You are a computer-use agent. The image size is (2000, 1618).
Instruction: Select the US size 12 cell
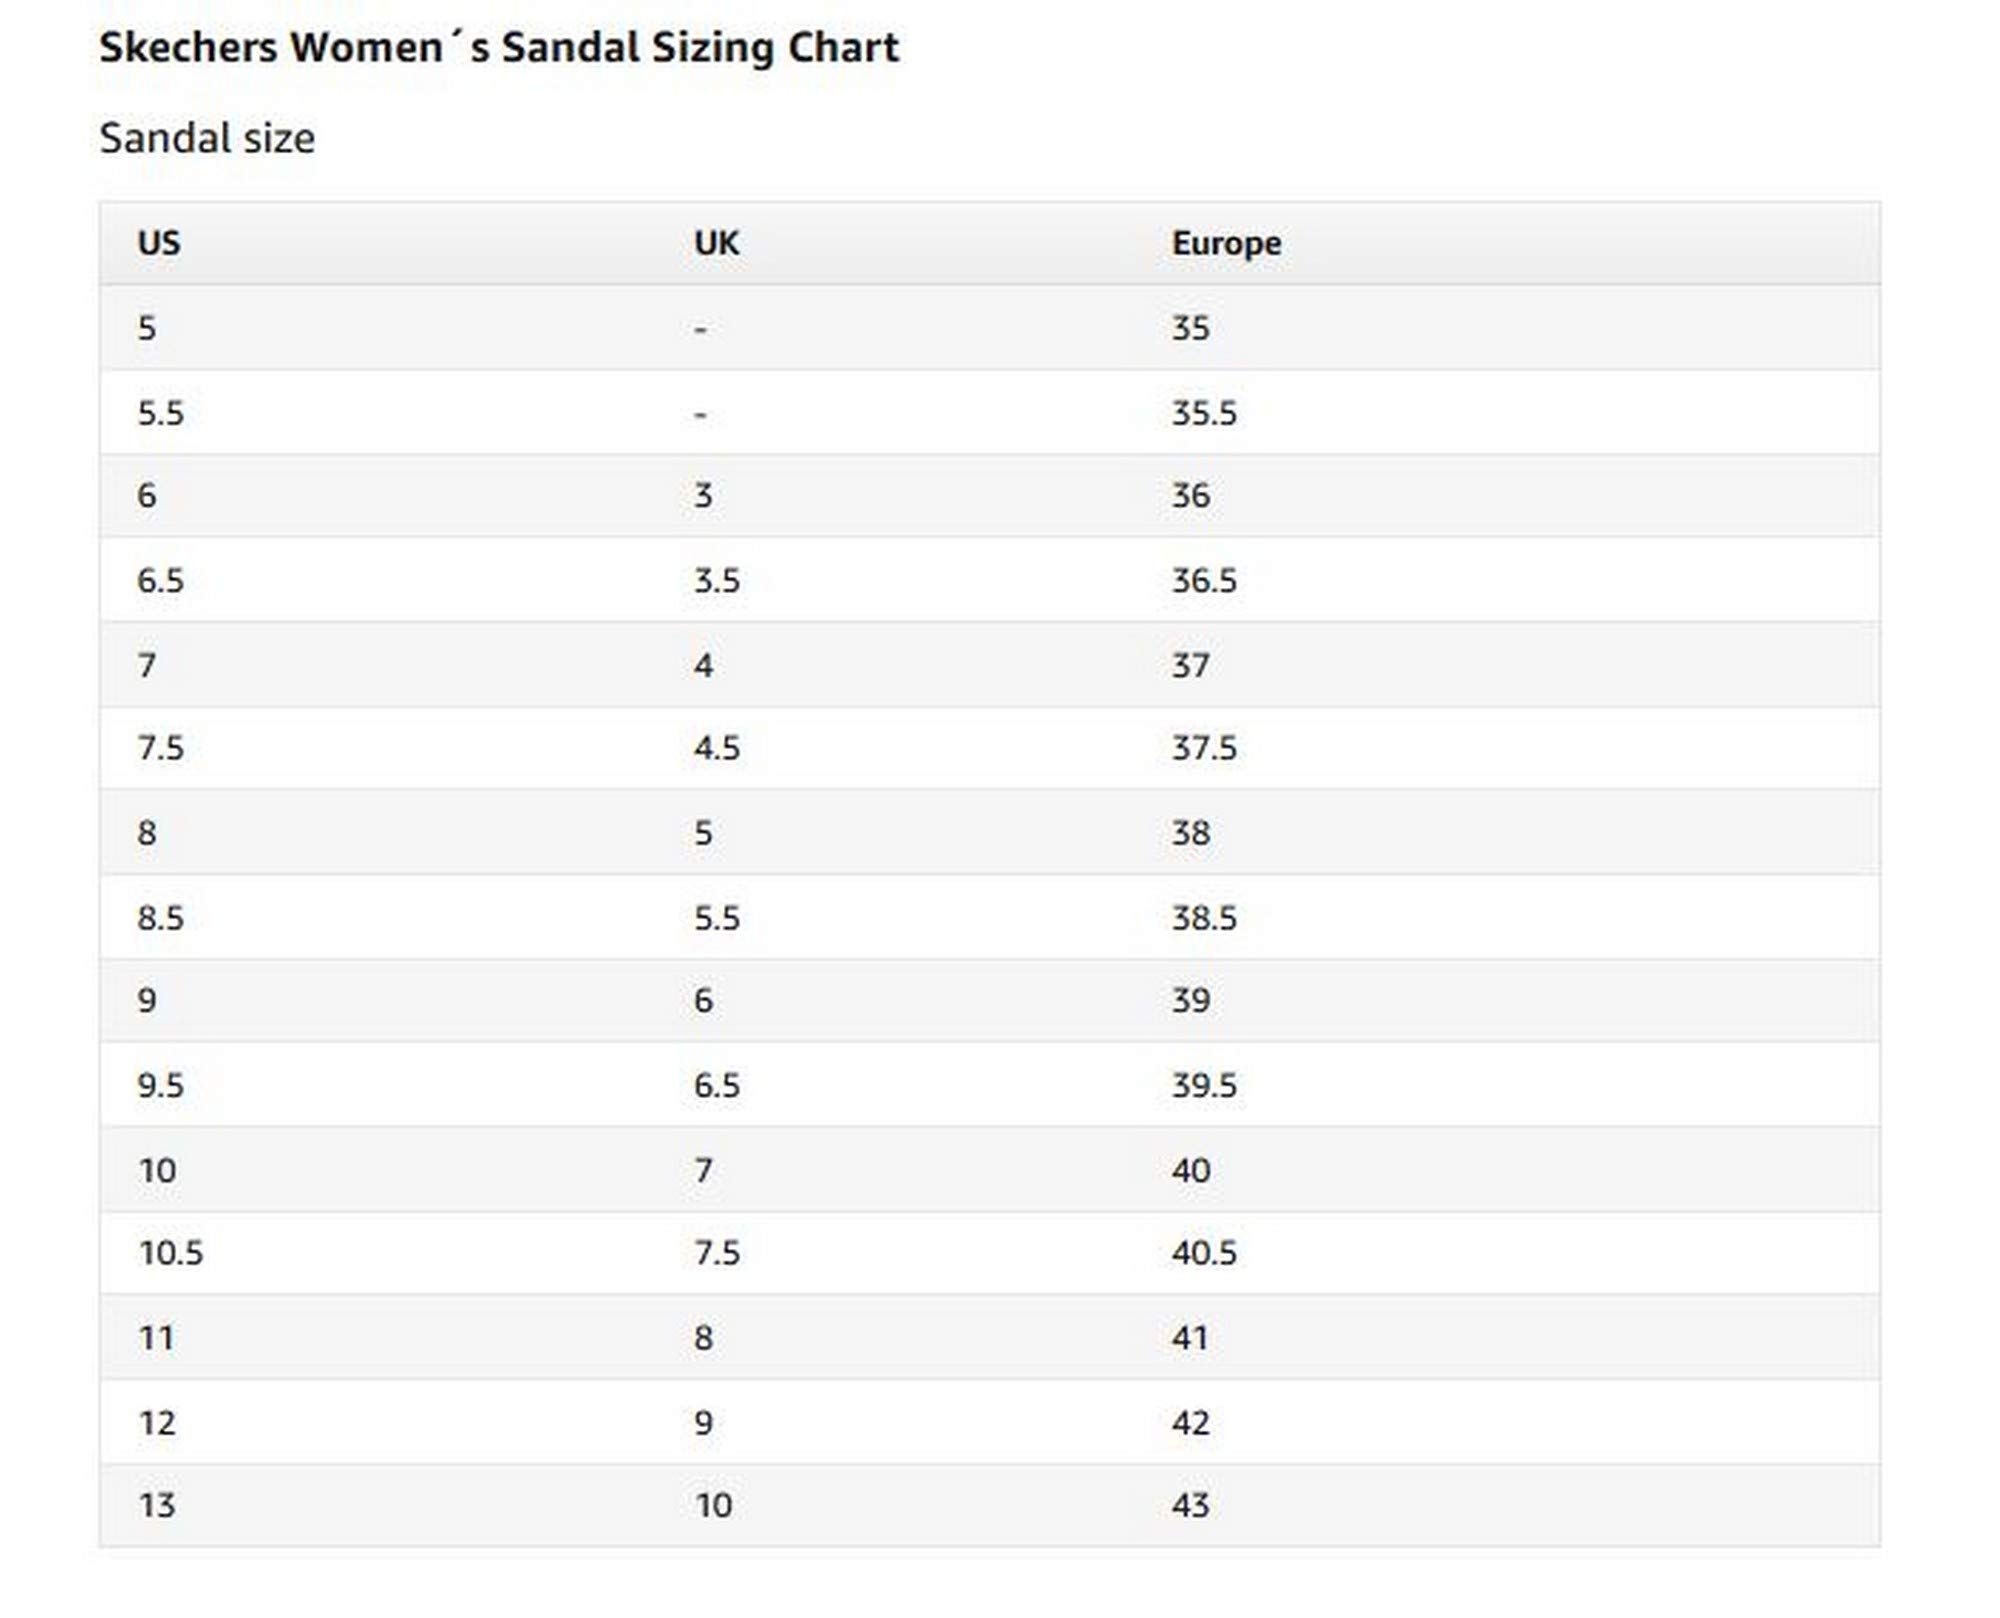click(x=157, y=1423)
